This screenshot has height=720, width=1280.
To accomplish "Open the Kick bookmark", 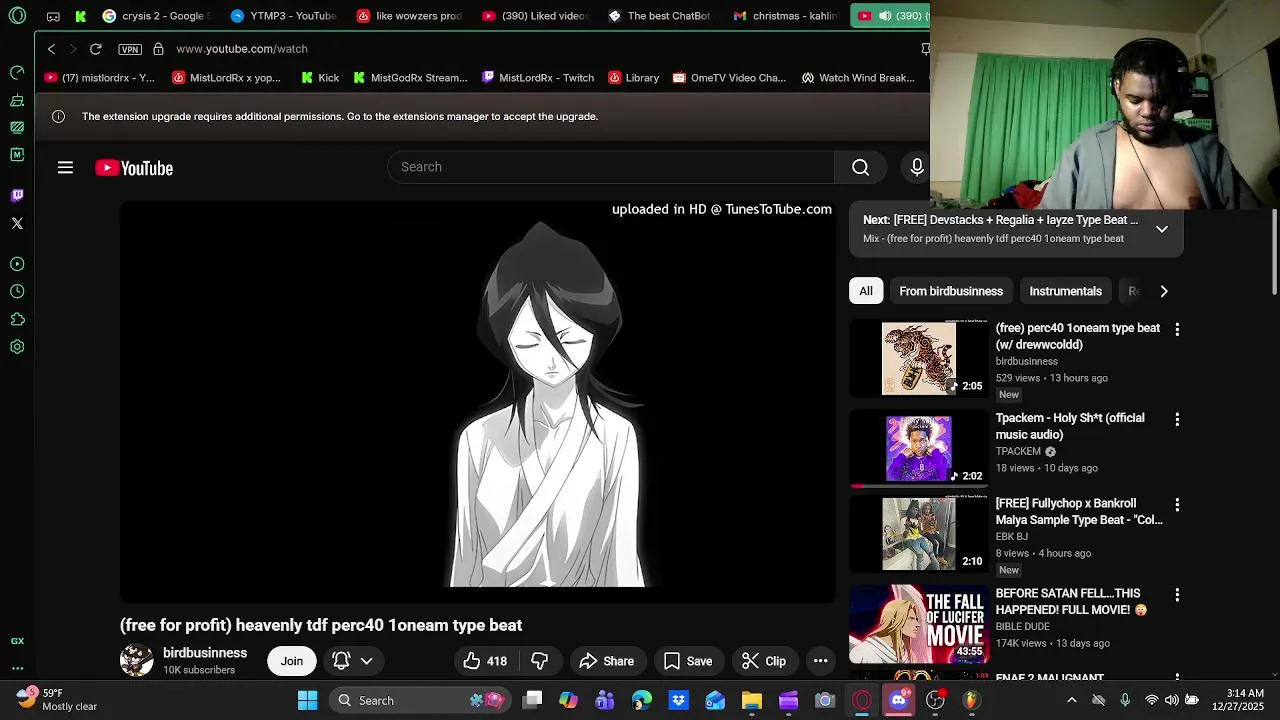I will [x=320, y=78].
